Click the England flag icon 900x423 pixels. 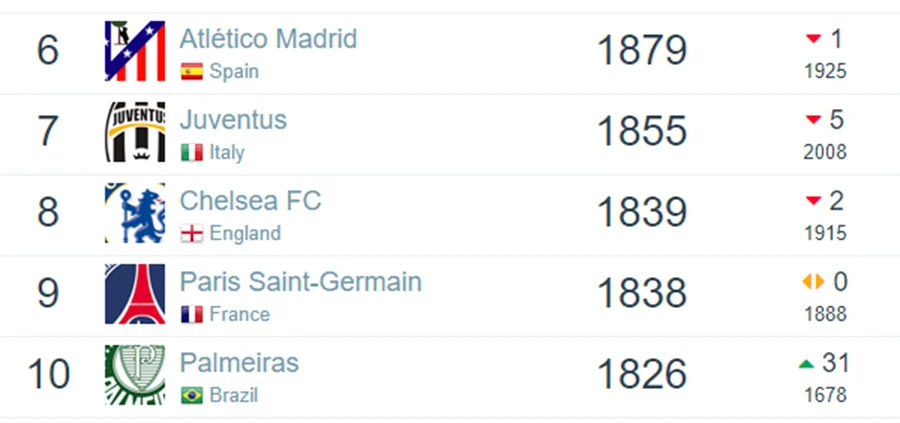[x=192, y=234]
